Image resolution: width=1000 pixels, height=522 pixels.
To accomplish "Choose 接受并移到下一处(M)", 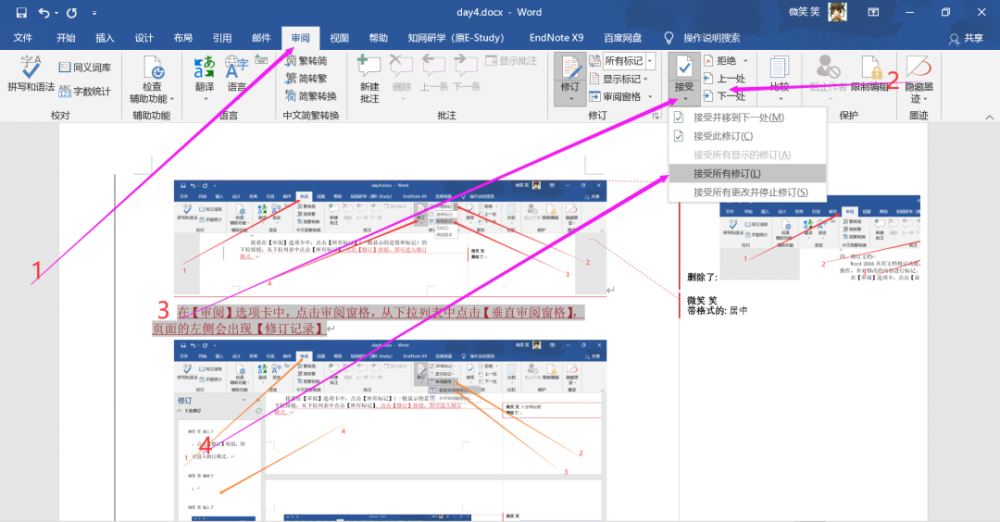I will pos(747,117).
